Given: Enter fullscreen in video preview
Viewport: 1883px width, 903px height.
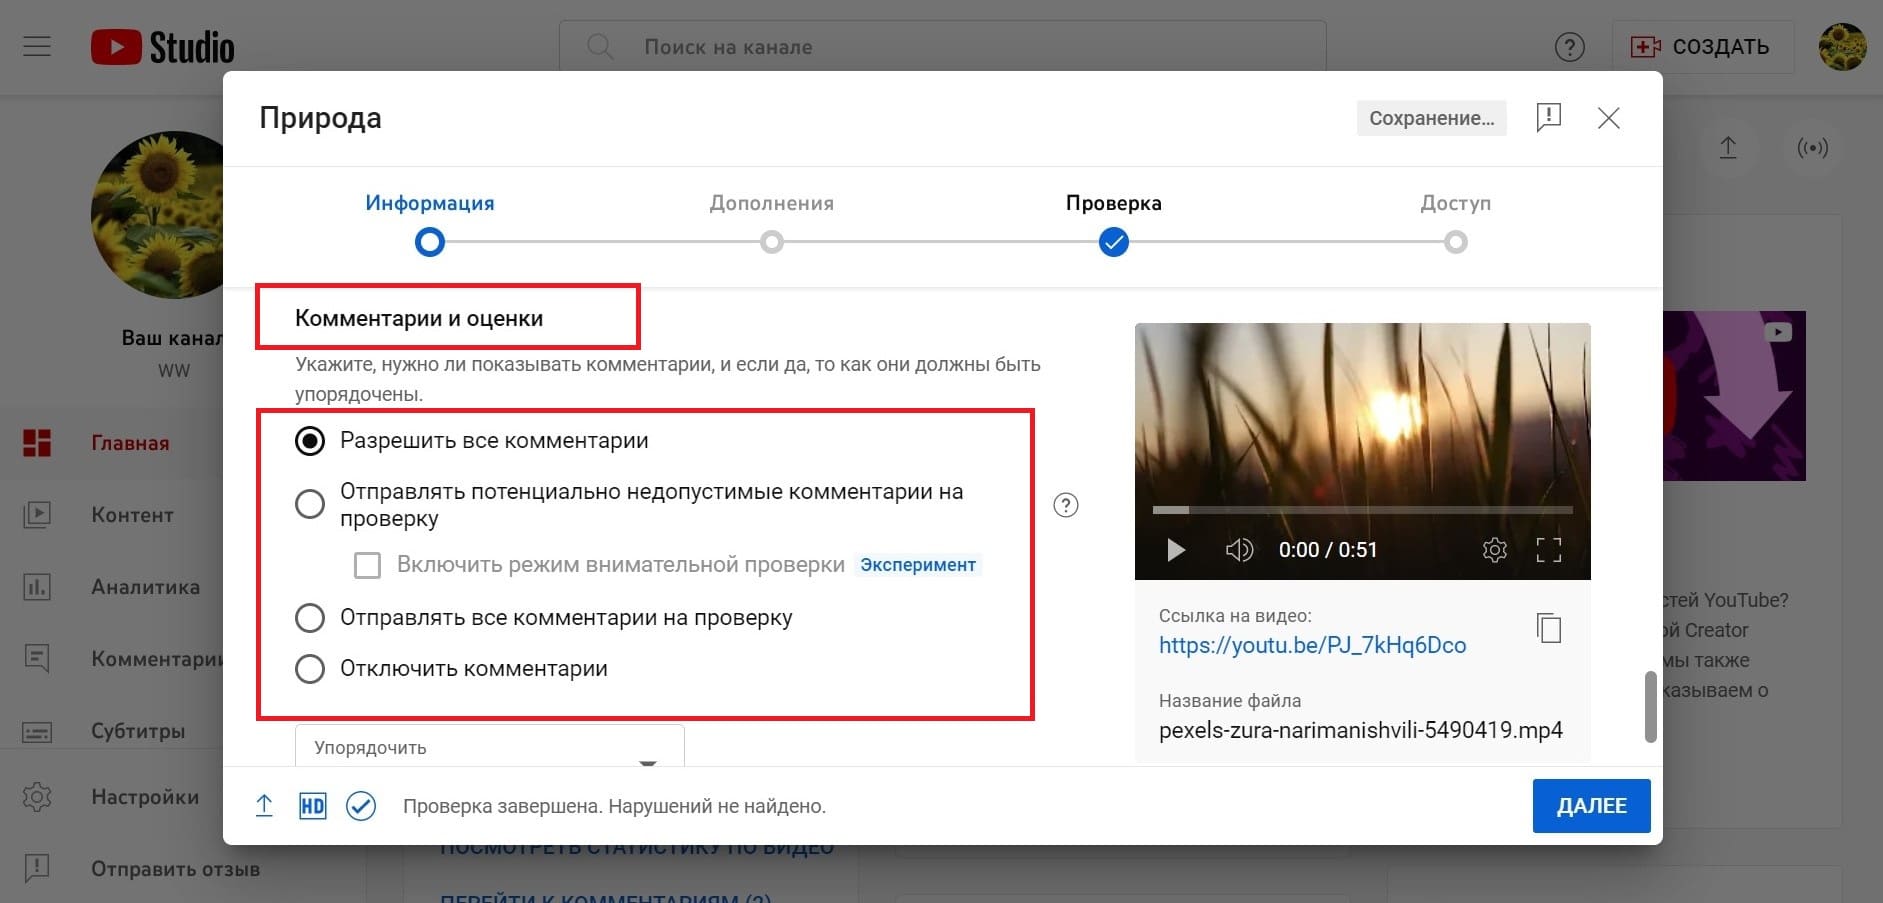Looking at the screenshot, I should pyautogui.click(x=1548, y=550).
